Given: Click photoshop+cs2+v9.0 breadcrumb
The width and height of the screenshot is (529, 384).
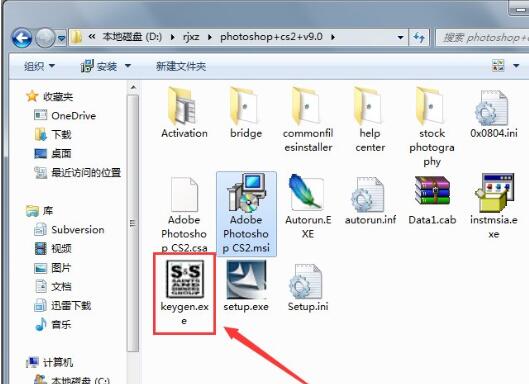Looking at the screenshot, I should [x=271, y=36].
